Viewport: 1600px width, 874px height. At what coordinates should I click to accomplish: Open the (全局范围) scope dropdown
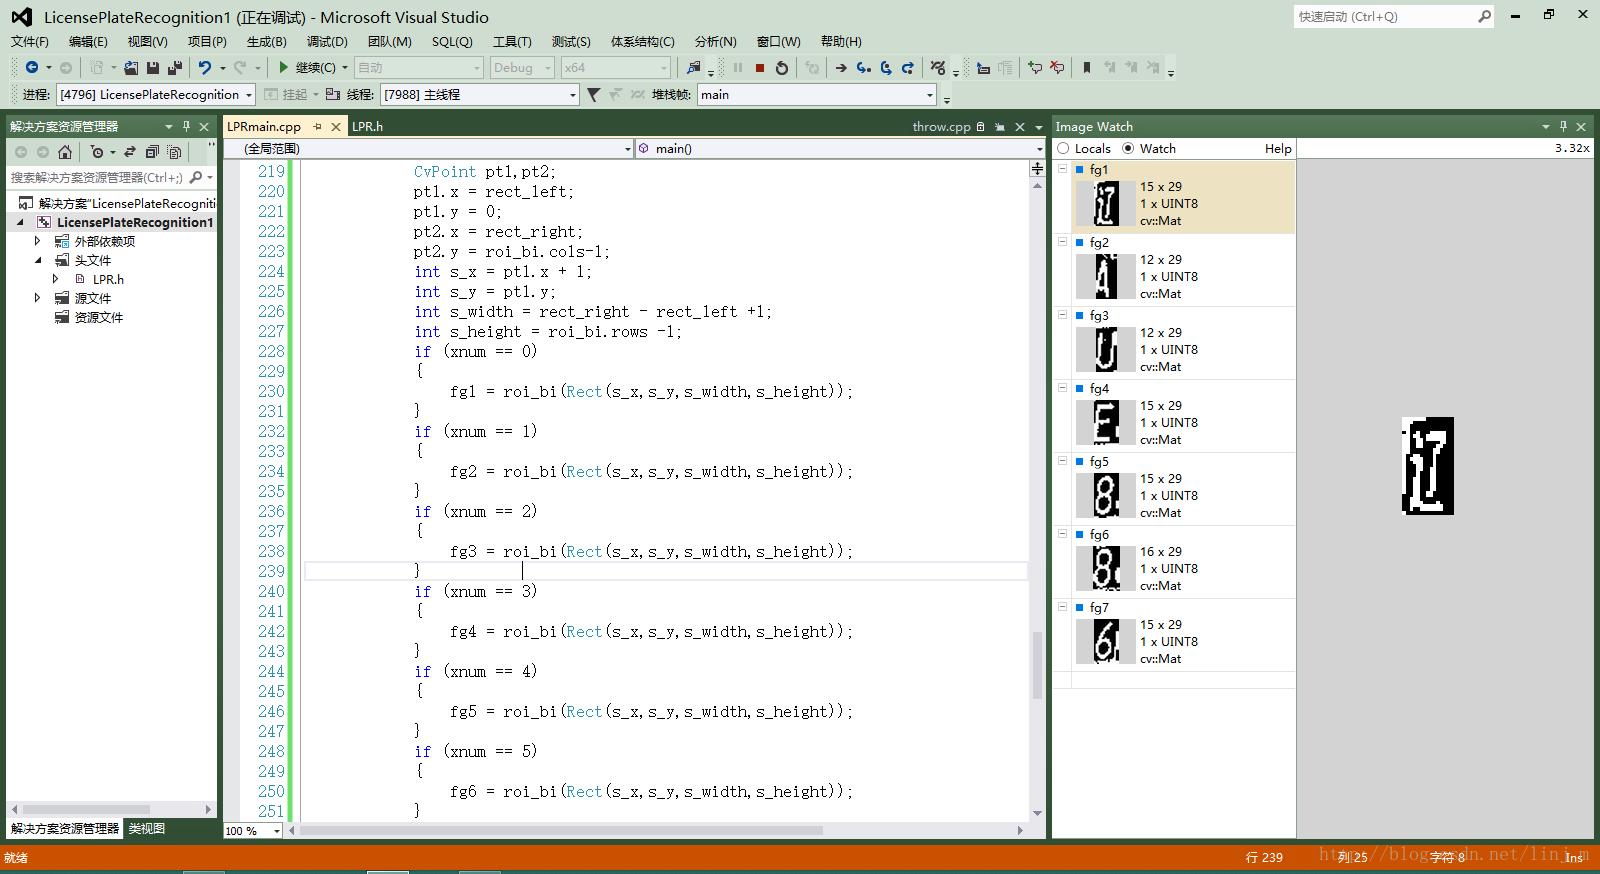pos(428,148)
